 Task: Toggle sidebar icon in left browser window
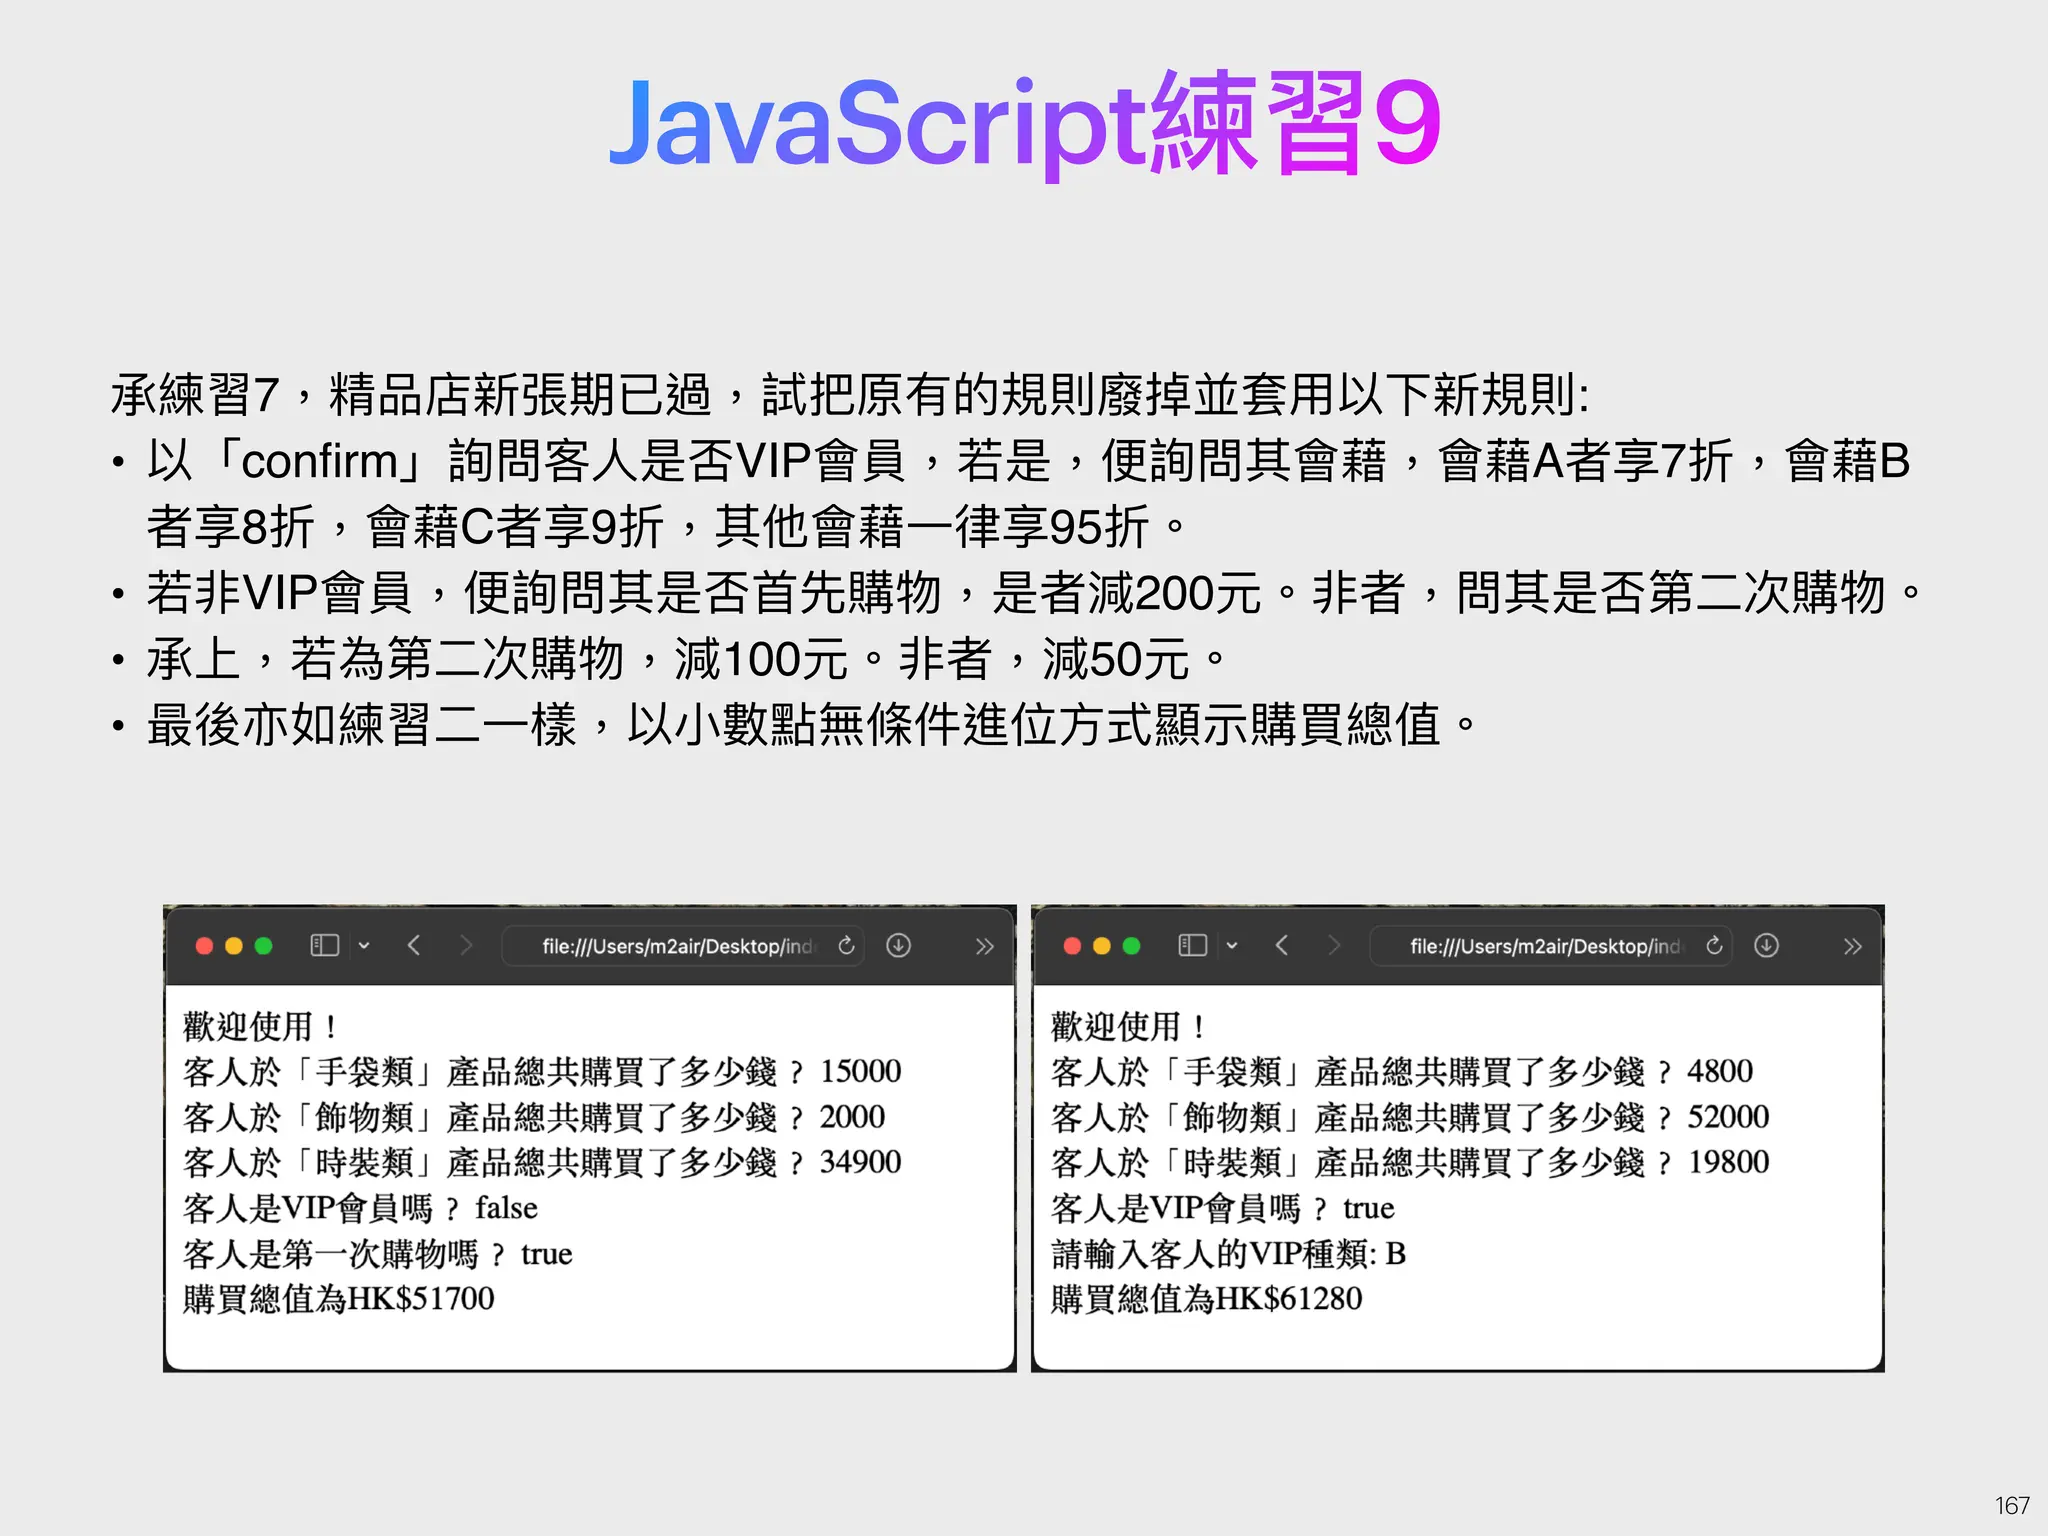coord(325,945)
